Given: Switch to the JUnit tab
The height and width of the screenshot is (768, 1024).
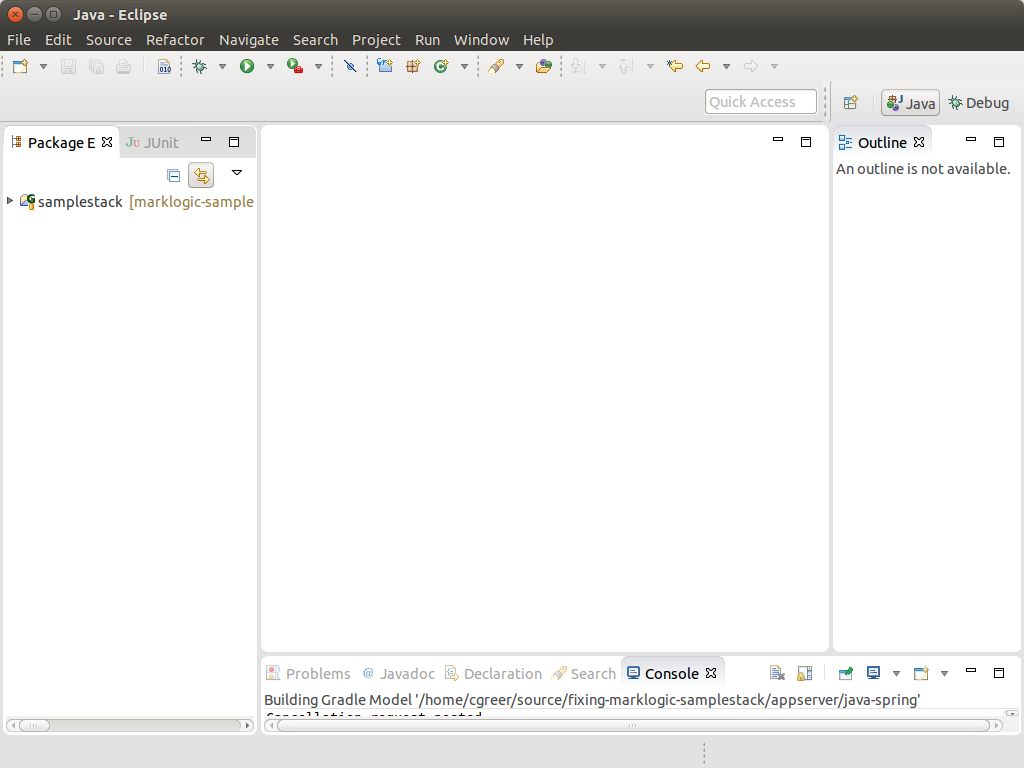Looking at the screenshot, I should pyautogui.click(x=152, y=142).
